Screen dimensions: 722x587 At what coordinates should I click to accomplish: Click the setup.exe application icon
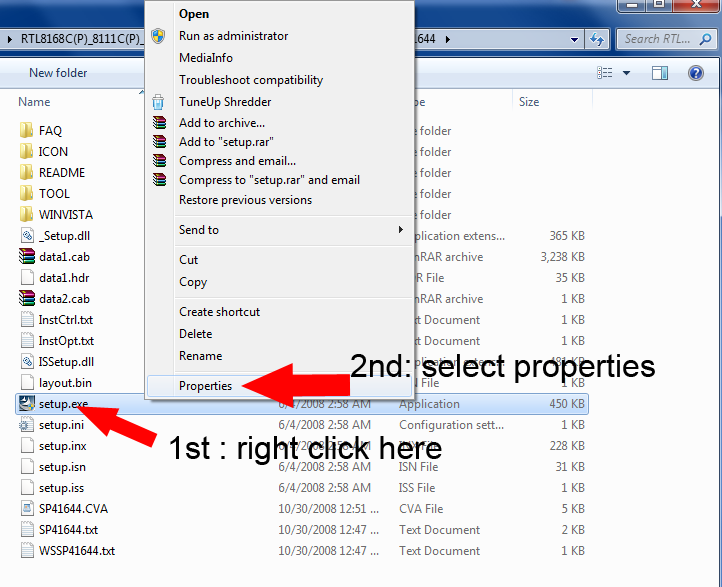pyautogui.click(x=27, y=403)
